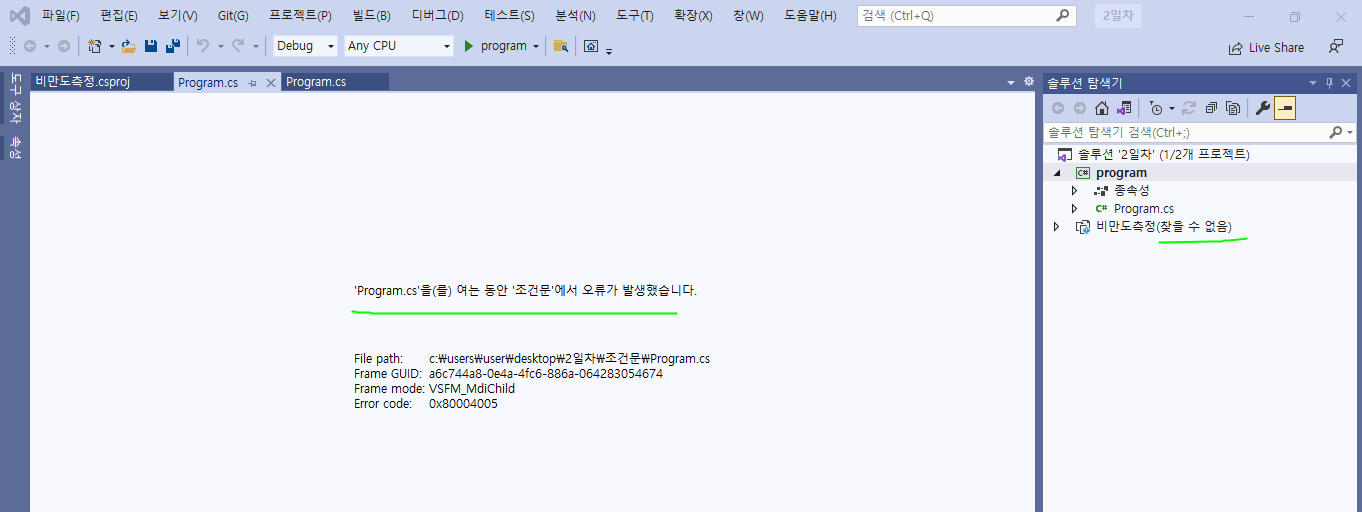Toggle auto-hide pin of Solution Explorer
The width and height of the screenshot is (1362, 512).
click(1329, 83)
